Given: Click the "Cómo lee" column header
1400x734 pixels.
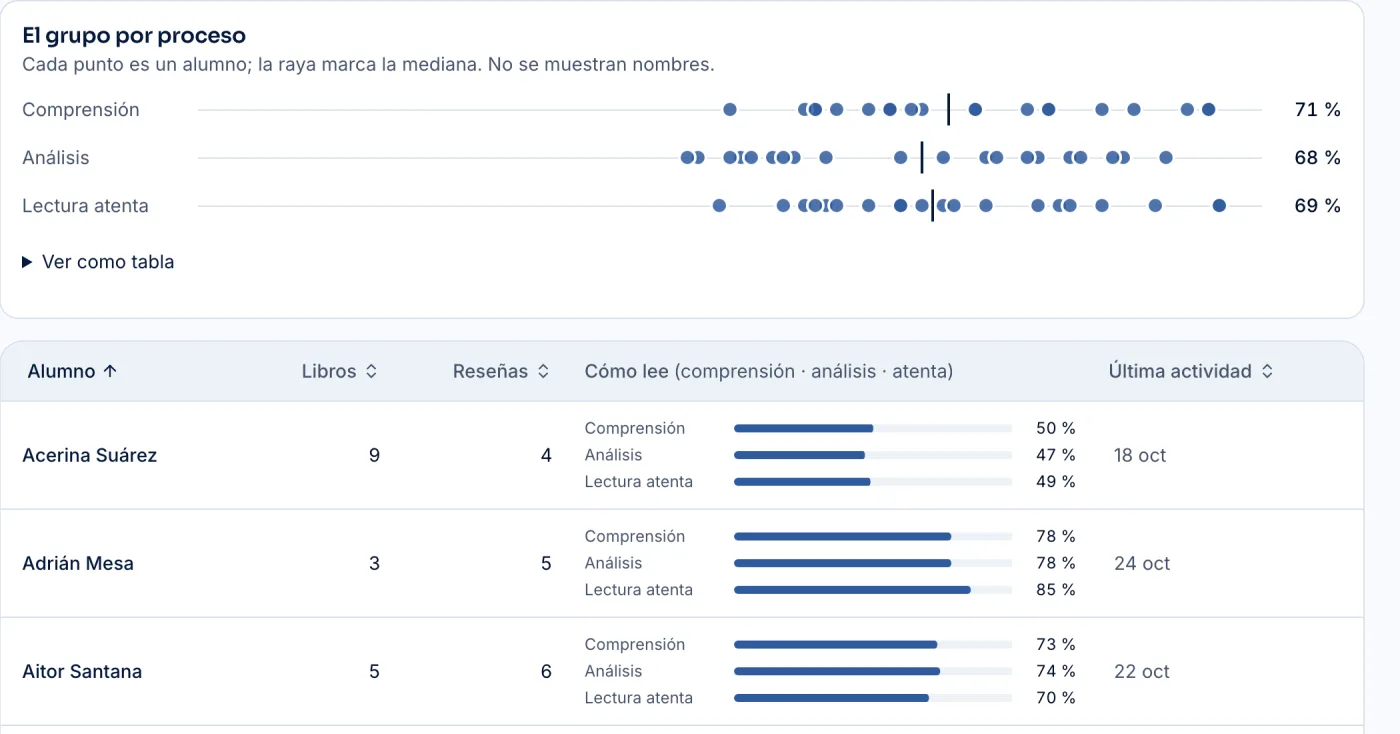Looking at the screenshot, I should [769, 371].
